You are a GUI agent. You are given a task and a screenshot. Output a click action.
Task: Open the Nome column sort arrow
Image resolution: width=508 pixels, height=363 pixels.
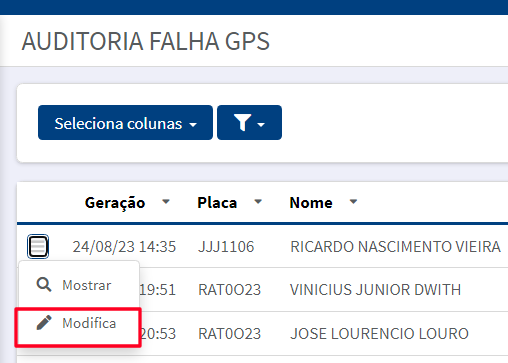pyautogui.click(x=353, y=201)
